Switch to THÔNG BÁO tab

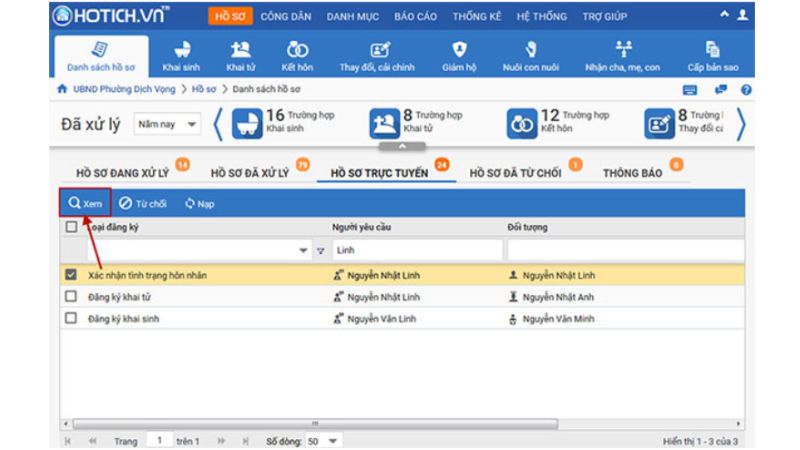click(633, 173)
